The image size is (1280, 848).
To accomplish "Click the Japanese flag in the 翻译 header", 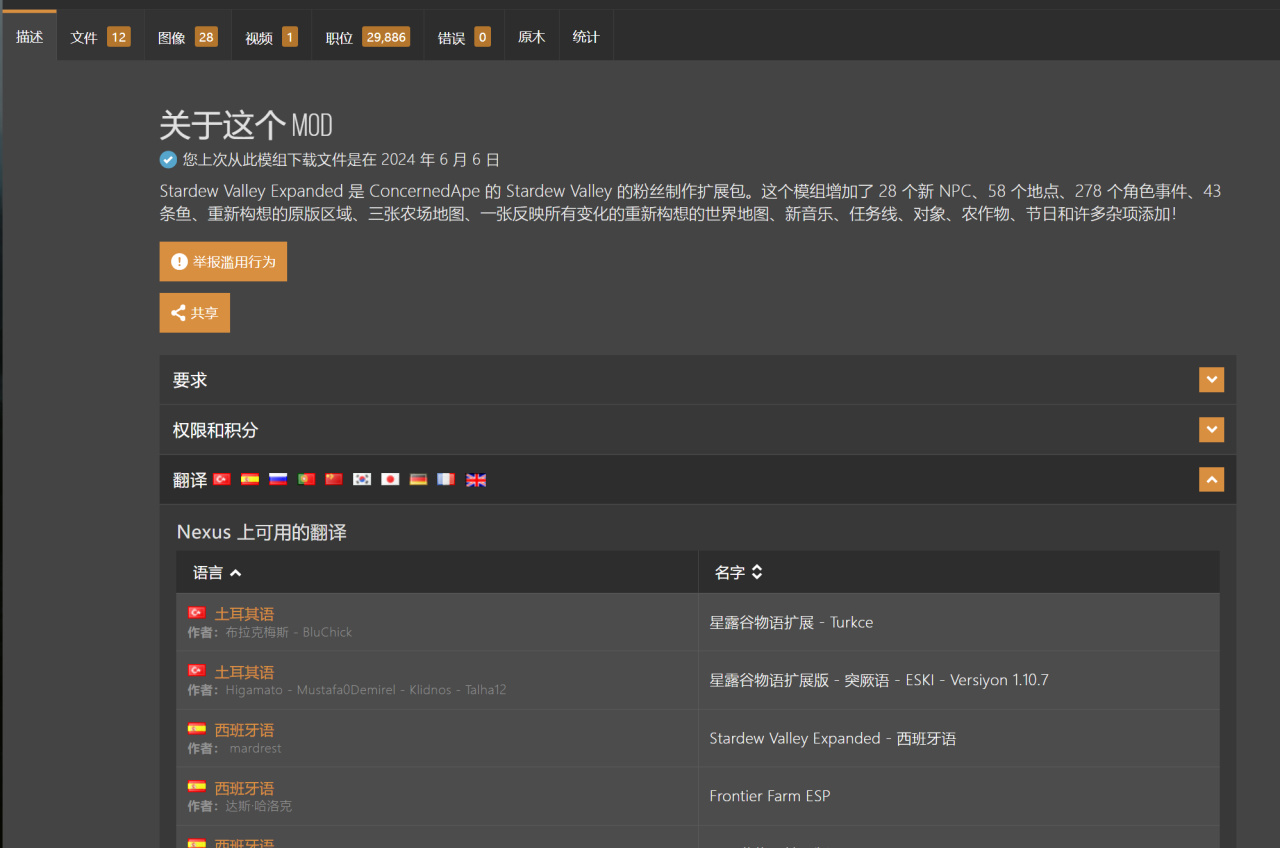I will coord(390,479).
